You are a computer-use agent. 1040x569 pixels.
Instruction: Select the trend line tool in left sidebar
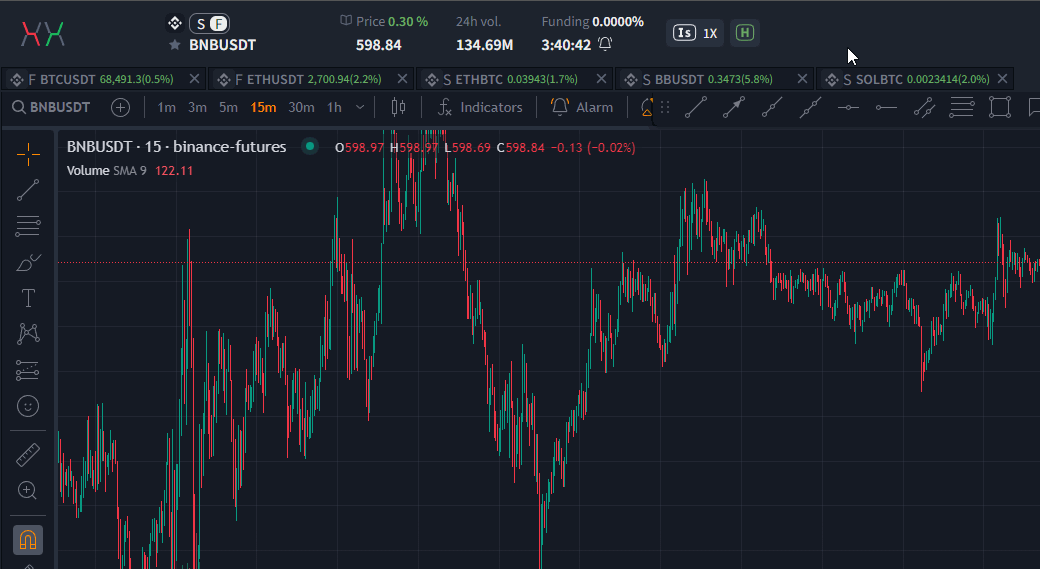(x=28, y=190)
